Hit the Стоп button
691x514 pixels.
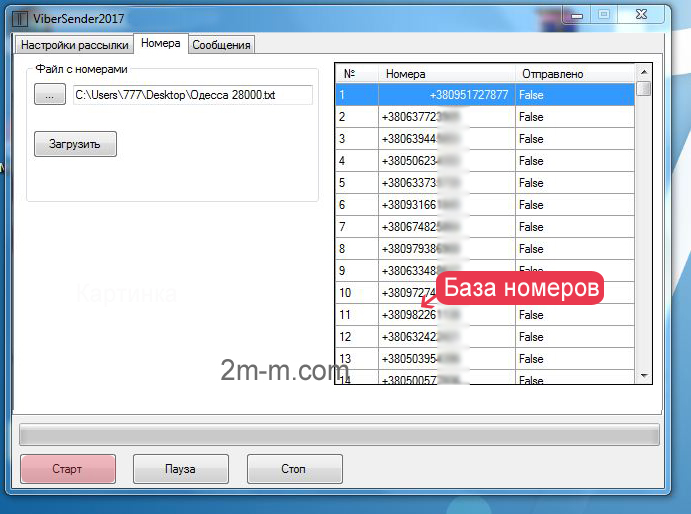click(x=294, y=469)
